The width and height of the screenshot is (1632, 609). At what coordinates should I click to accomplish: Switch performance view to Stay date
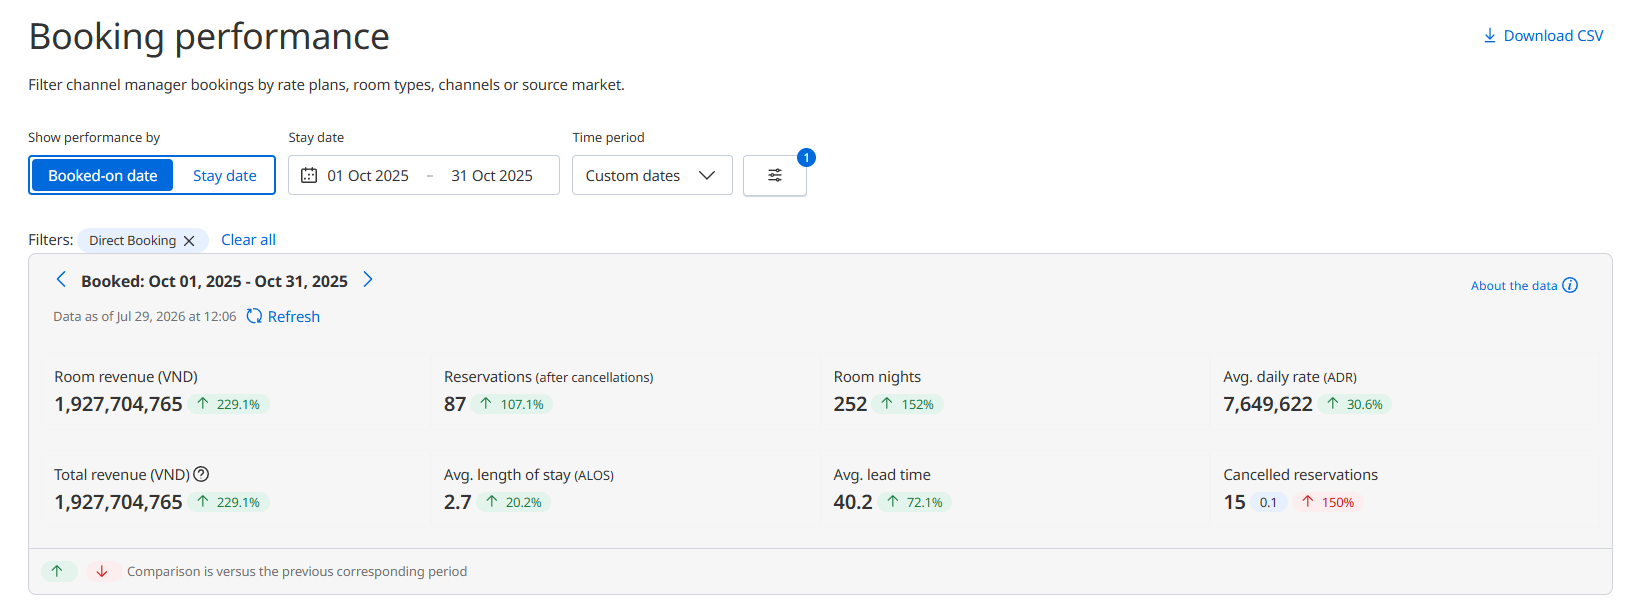(x=224, y=175)
